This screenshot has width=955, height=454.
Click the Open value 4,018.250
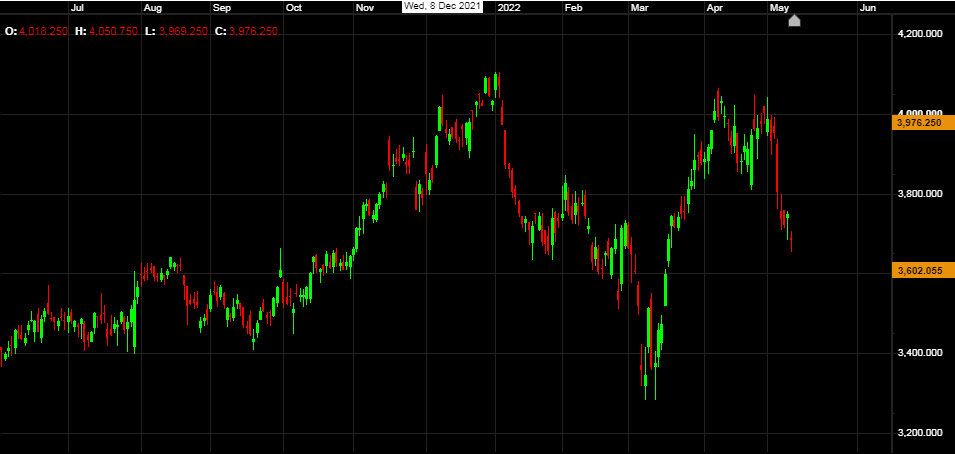tap(49, 32)
